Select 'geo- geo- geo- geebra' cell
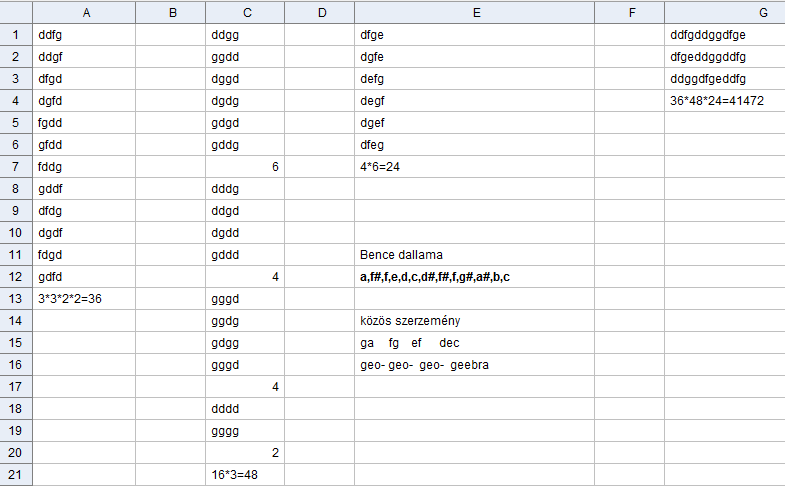Image resolution: width=785 pixels, height=486 pixels. pos(475,364)
